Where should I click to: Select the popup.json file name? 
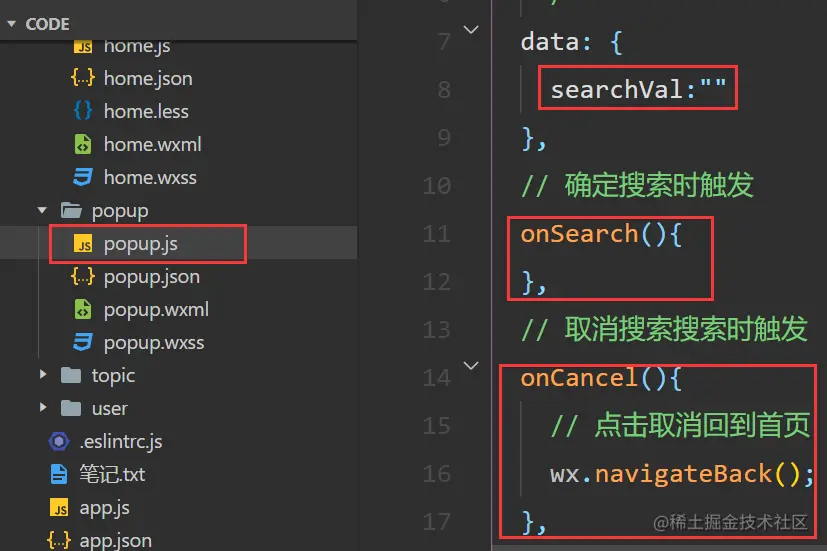[151, 277]
